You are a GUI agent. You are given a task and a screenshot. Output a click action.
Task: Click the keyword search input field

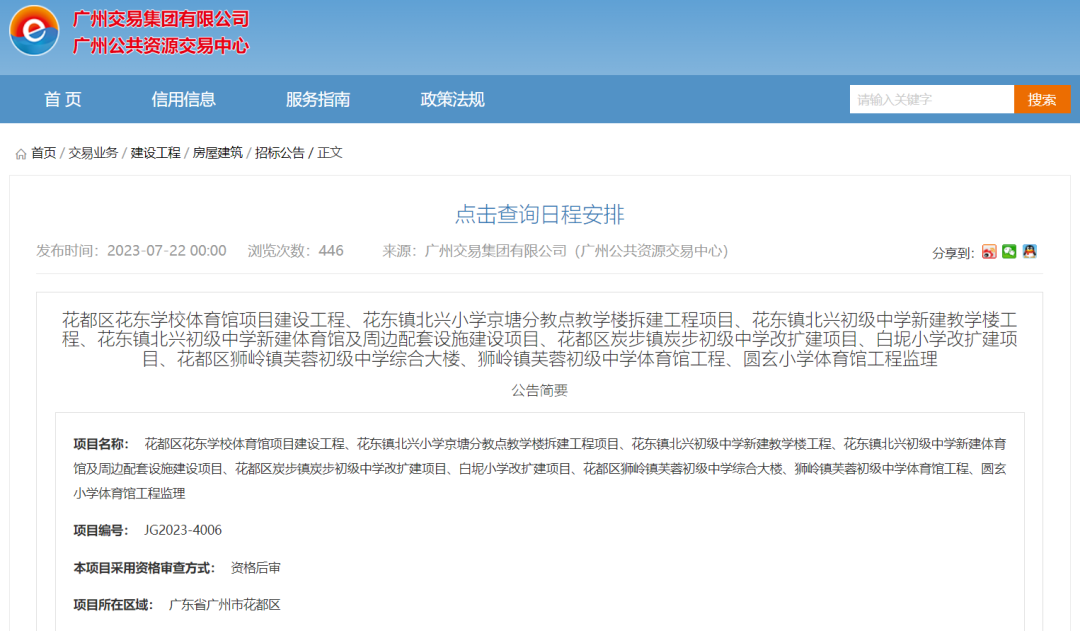pos(931,99)
